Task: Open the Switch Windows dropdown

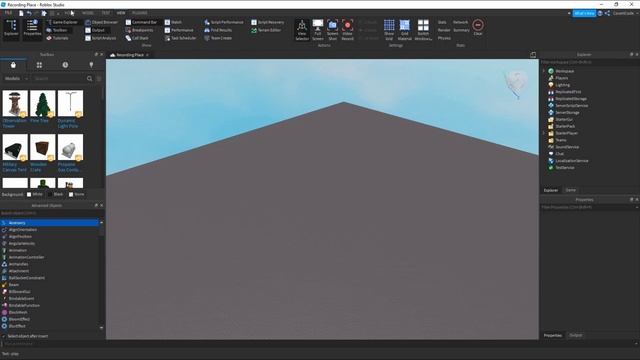Action: pos(423,30)
